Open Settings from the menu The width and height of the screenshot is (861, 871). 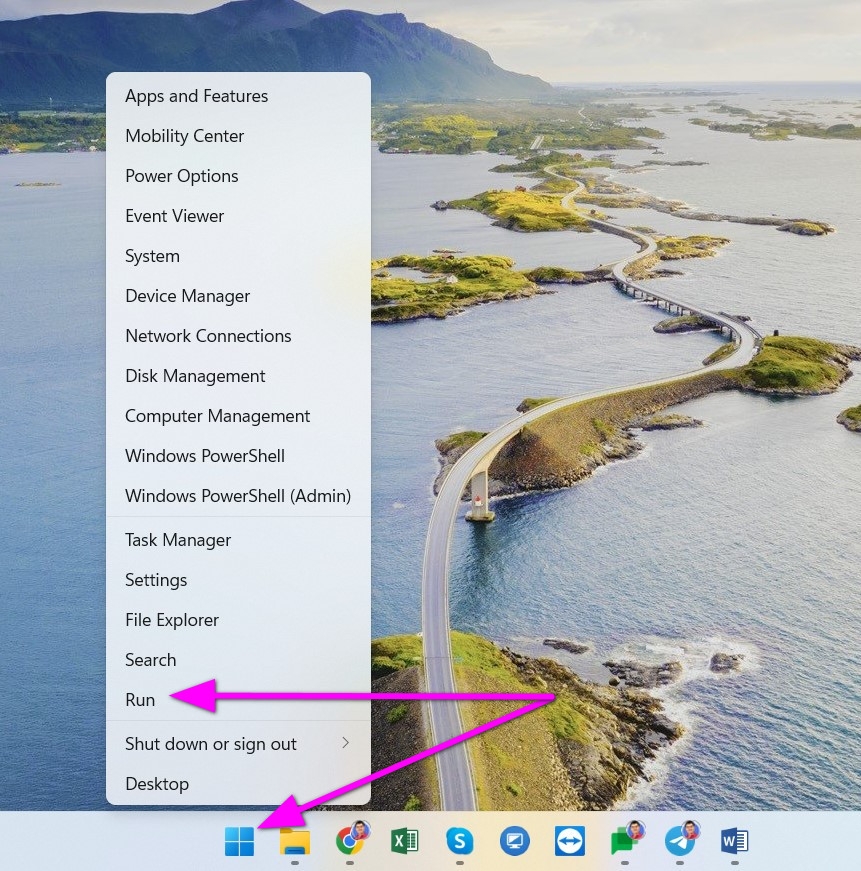(x=156, y=580)
